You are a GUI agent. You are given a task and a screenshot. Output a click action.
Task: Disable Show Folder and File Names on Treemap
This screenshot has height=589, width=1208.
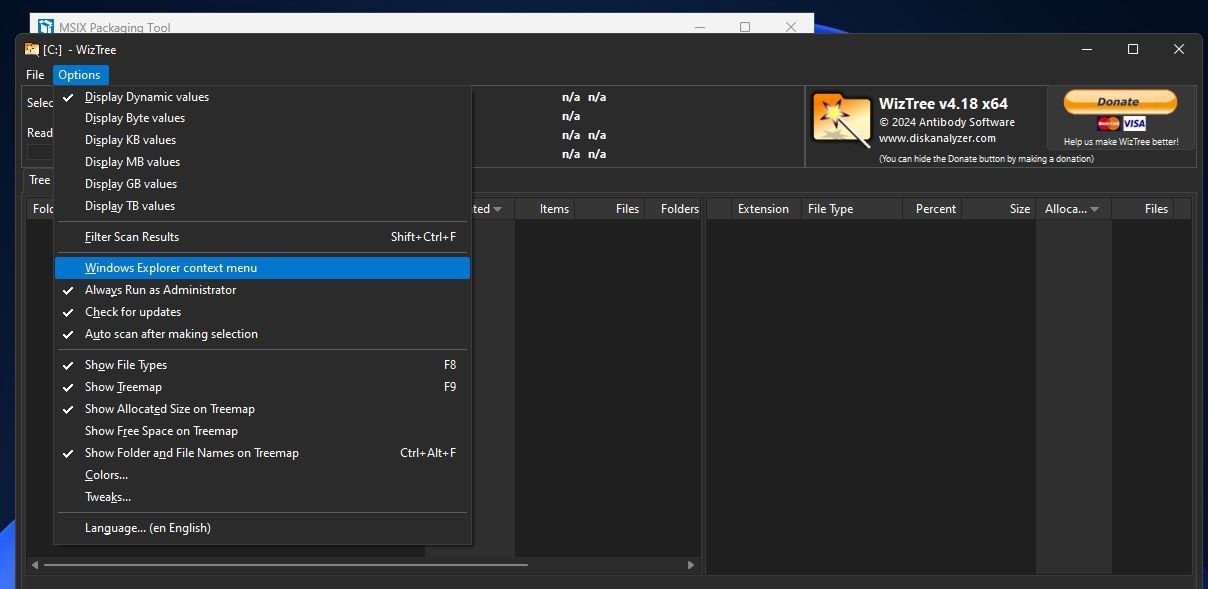coord(192,452)
